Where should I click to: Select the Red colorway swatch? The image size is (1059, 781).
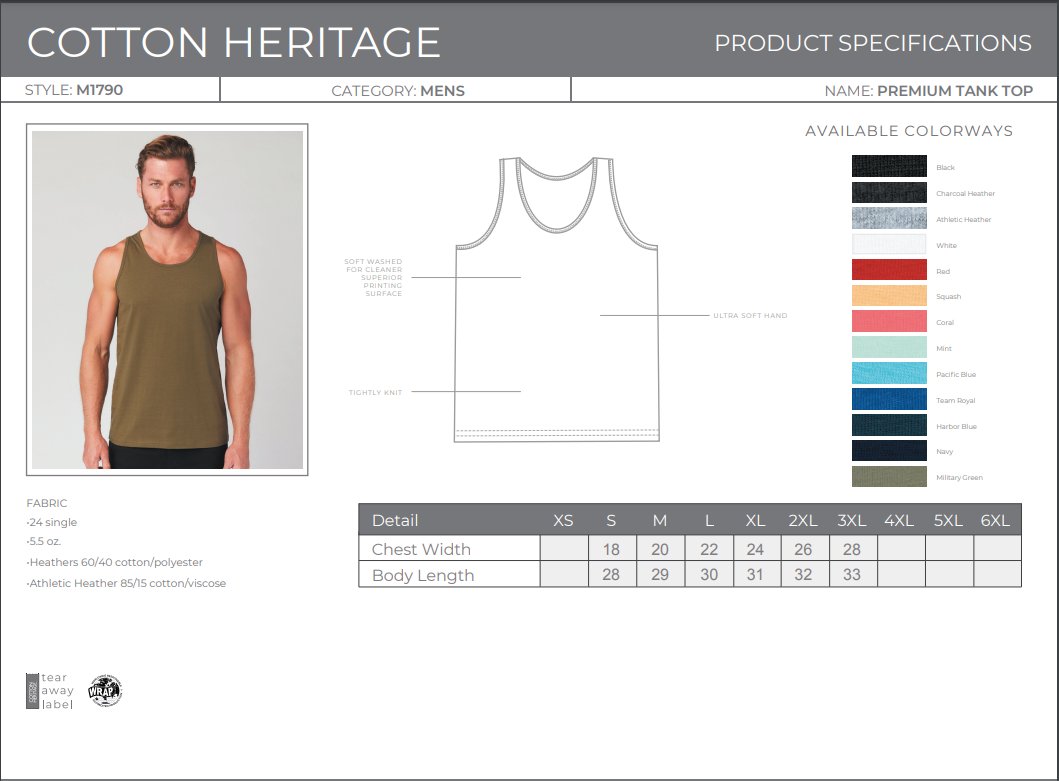[x=888, y=269]
